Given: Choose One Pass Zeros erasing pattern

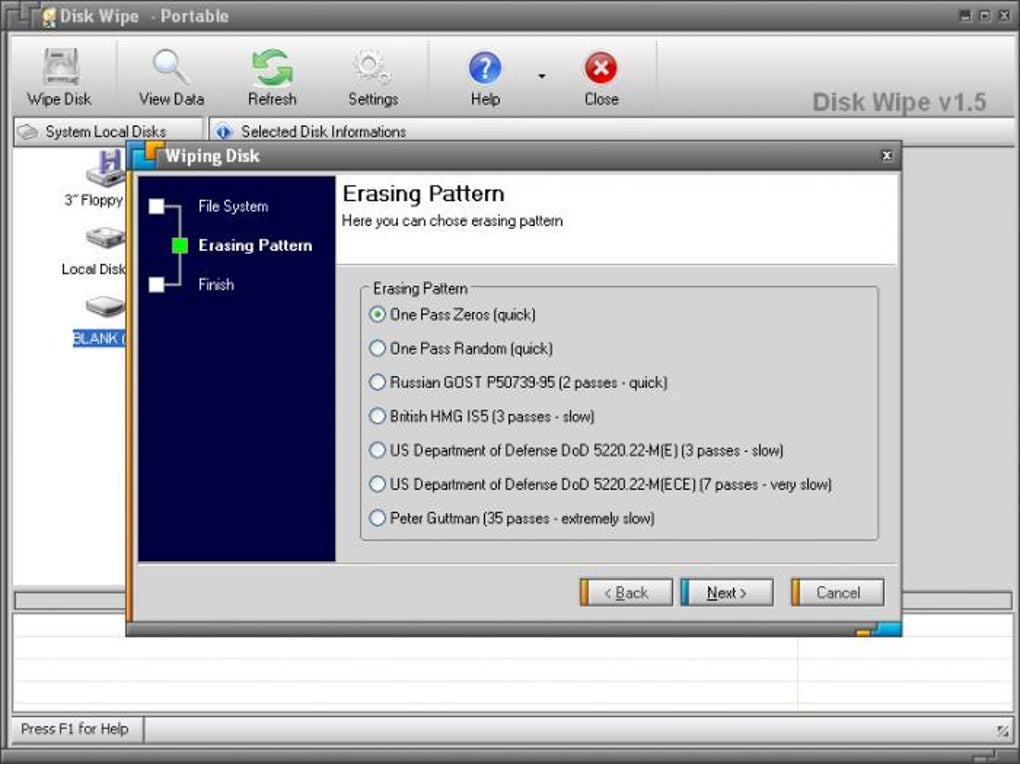Looking at the screenshot, I should pyautogui.click(x=377, y=314).
